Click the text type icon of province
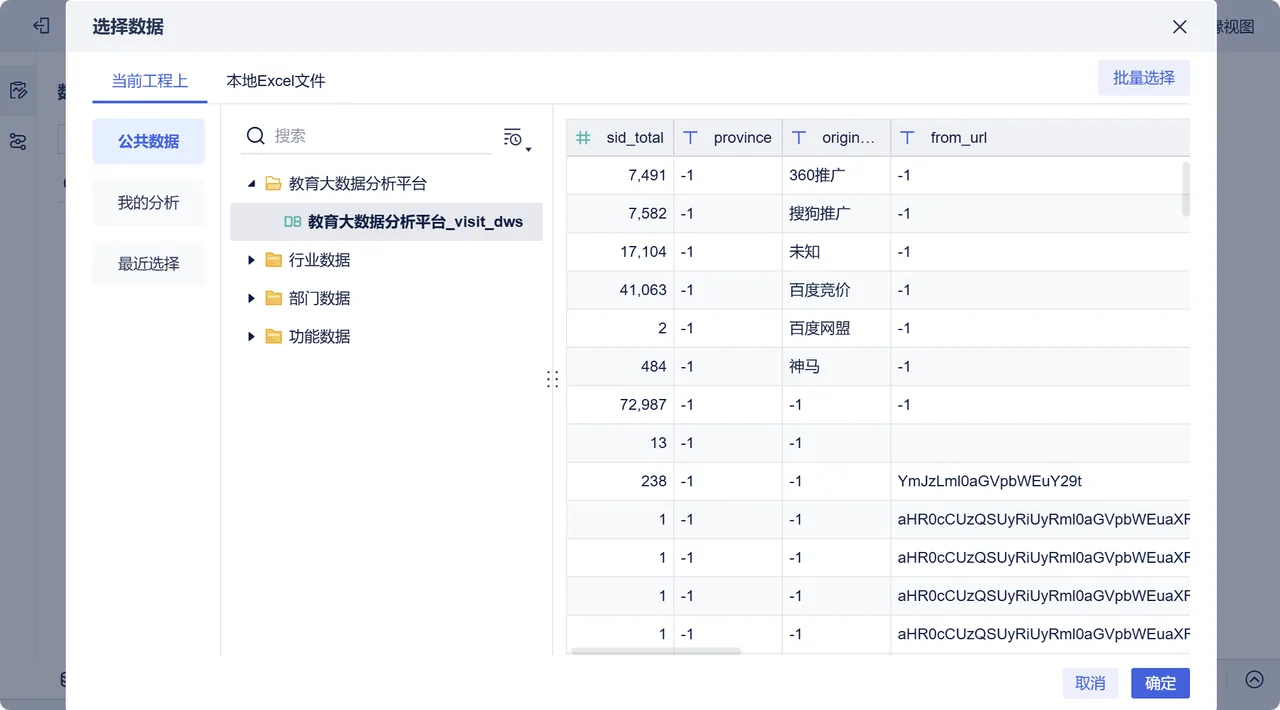The image size is (1280, 710). 690,138
